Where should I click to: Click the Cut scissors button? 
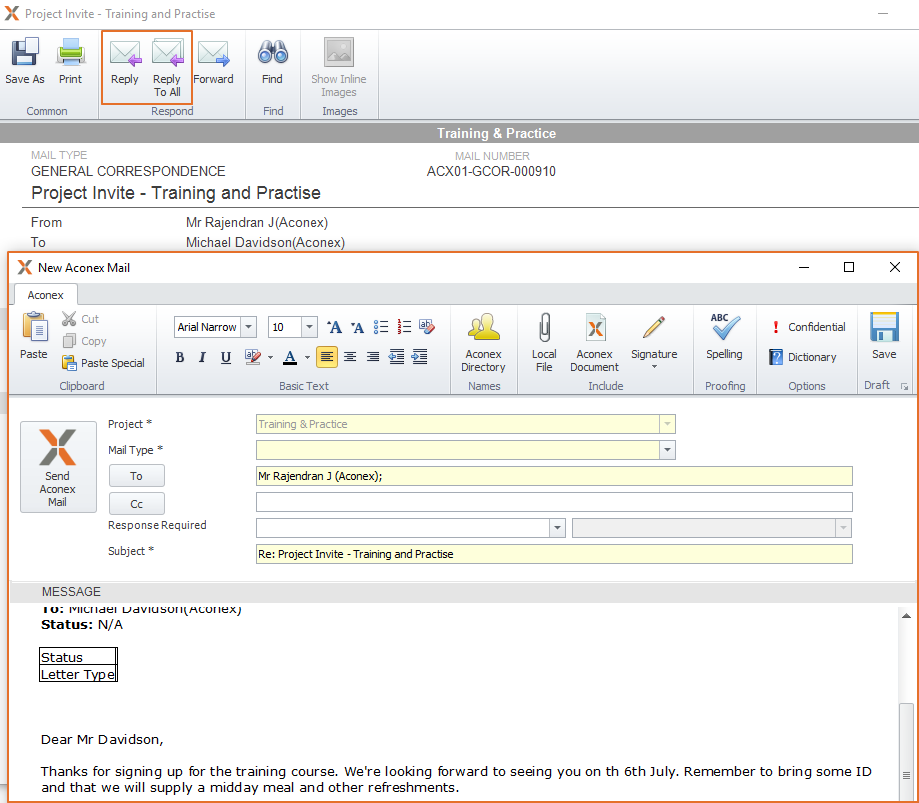tap(80, 319)
